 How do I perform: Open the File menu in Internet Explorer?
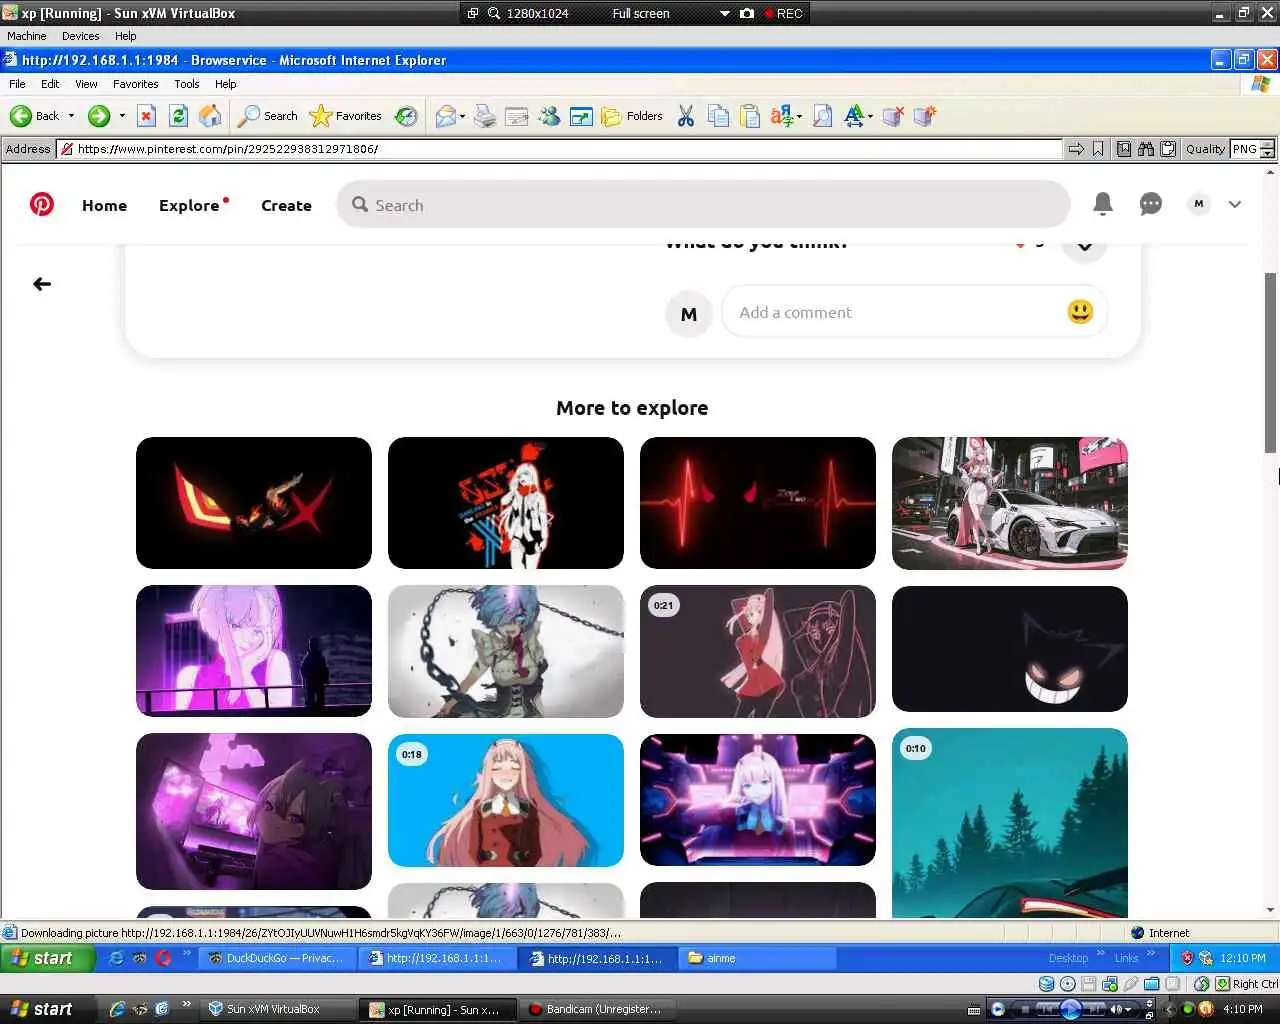click(17, 84)
